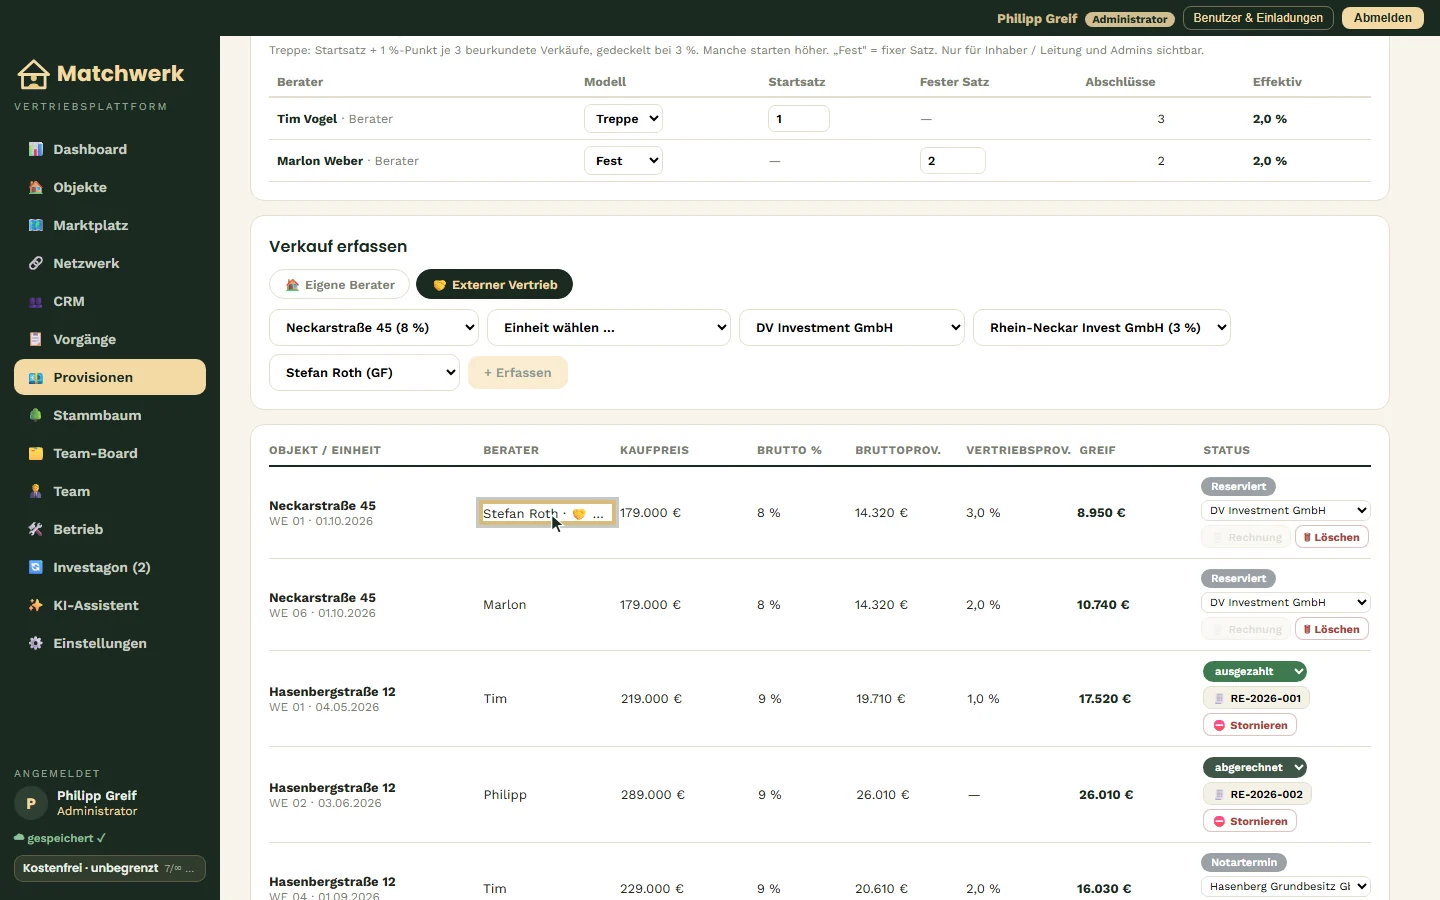Screen dimensions: 1440x900
Task: Open the ausgezahlt status dropdown
Action: [1255, 671]
